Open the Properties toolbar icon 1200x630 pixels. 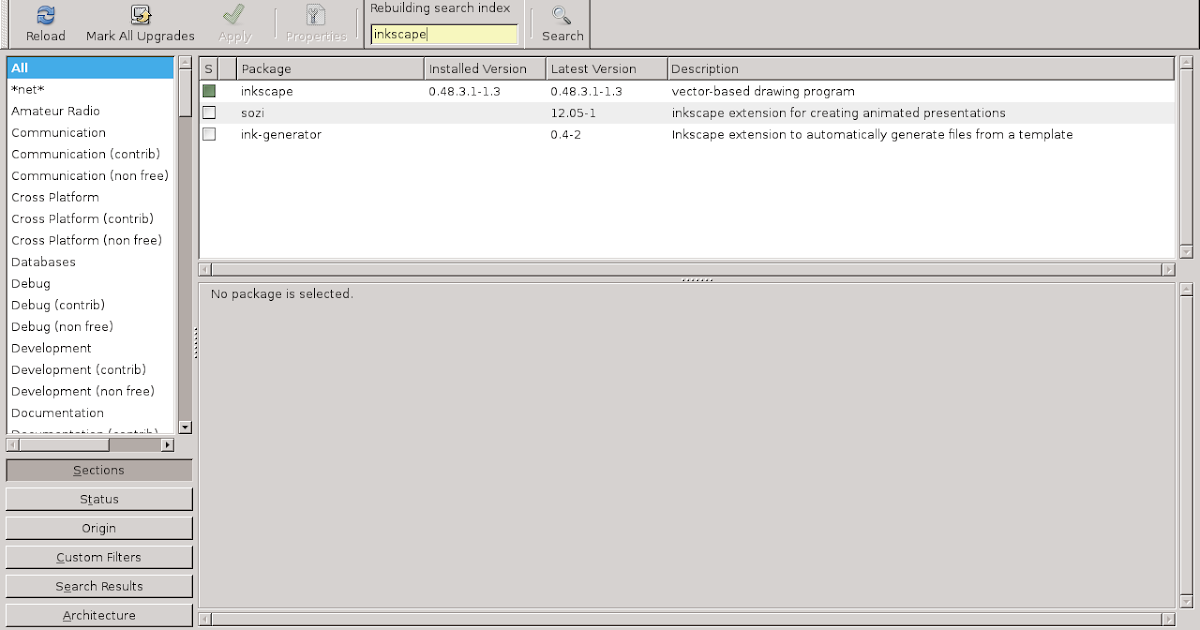click(316, 15)
